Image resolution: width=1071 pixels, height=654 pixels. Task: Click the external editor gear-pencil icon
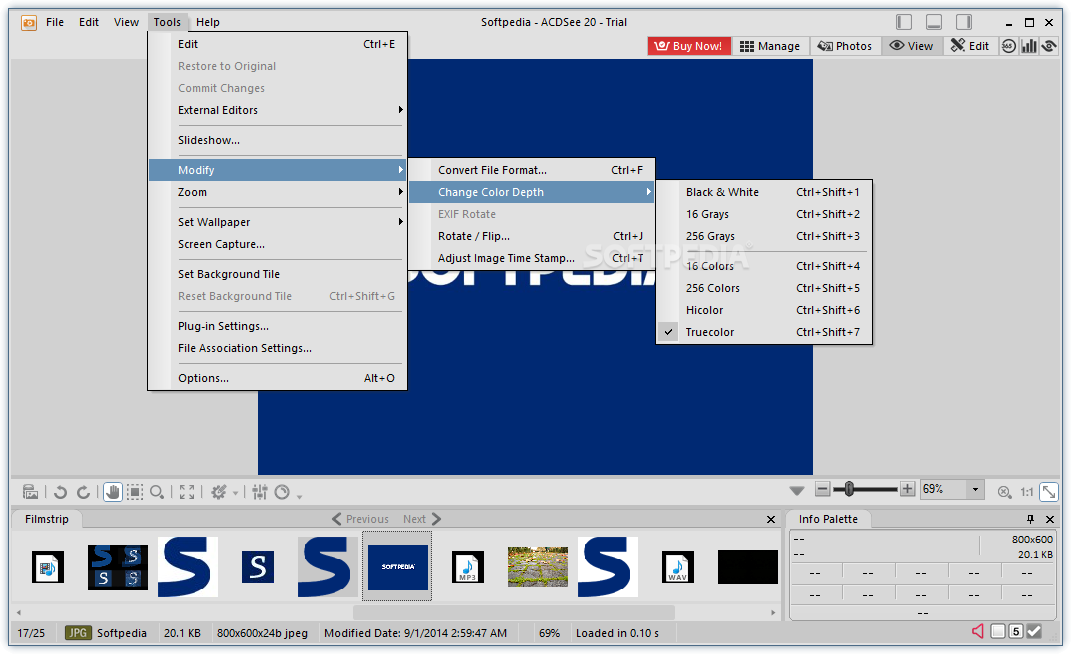[219, 492]
